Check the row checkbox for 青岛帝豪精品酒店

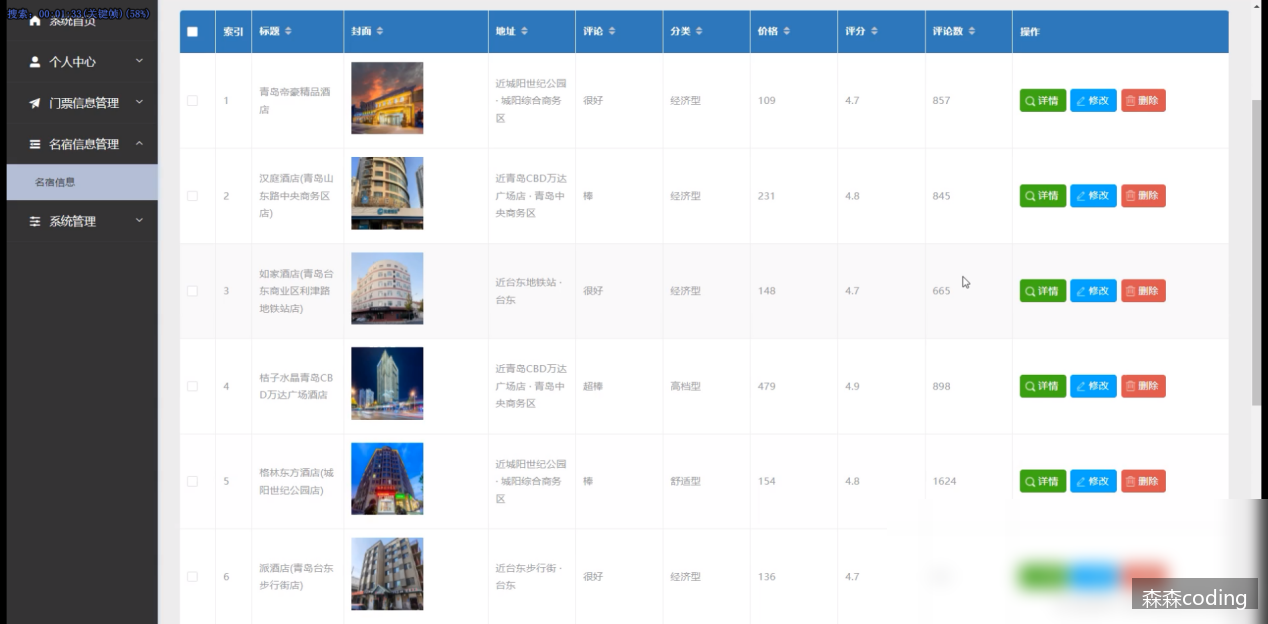193,101
